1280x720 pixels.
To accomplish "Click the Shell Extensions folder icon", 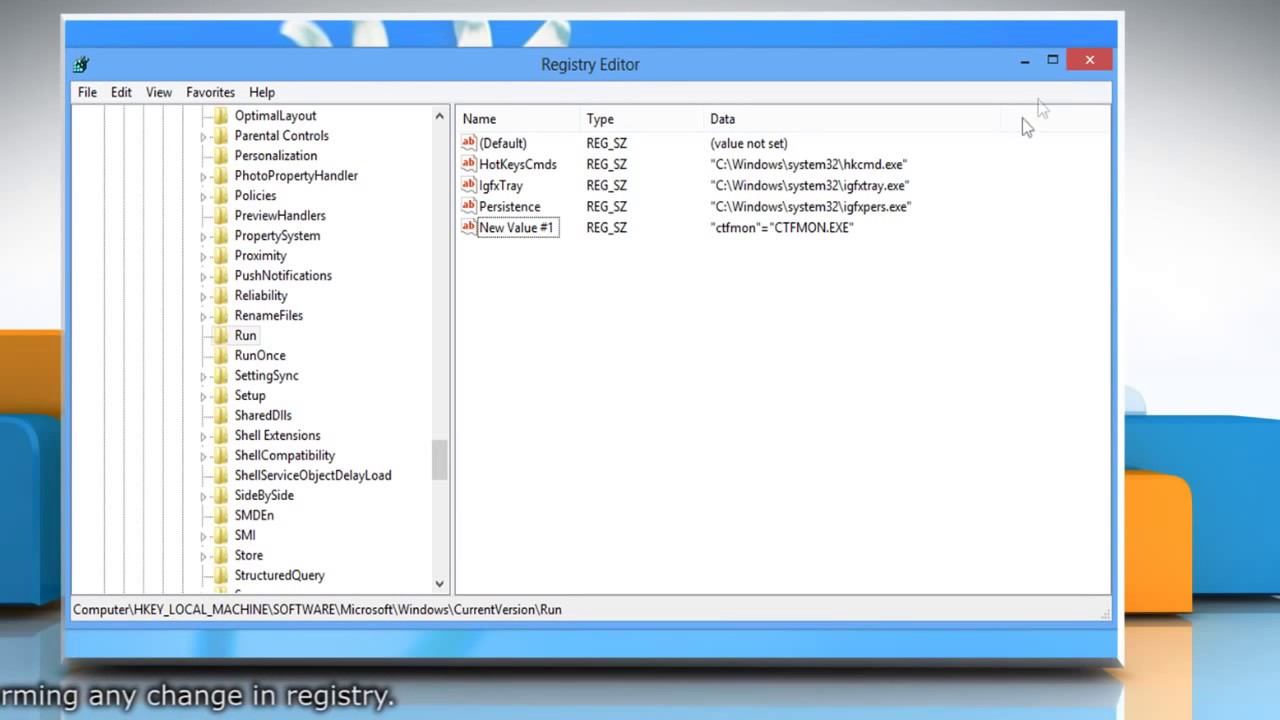I will click(x=221, y=436).
